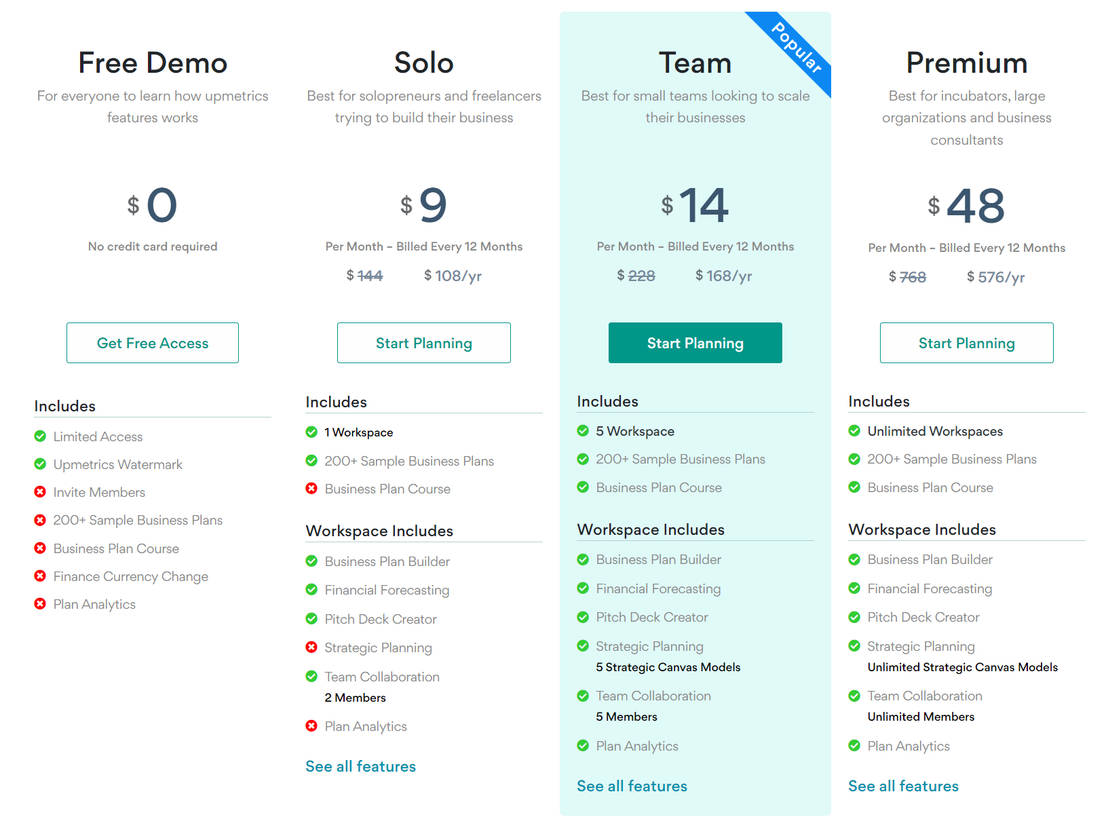Click red cross beside Solo Plan Analytics
The height and width of the screenshot is (822, 1108).
[312, 725]
